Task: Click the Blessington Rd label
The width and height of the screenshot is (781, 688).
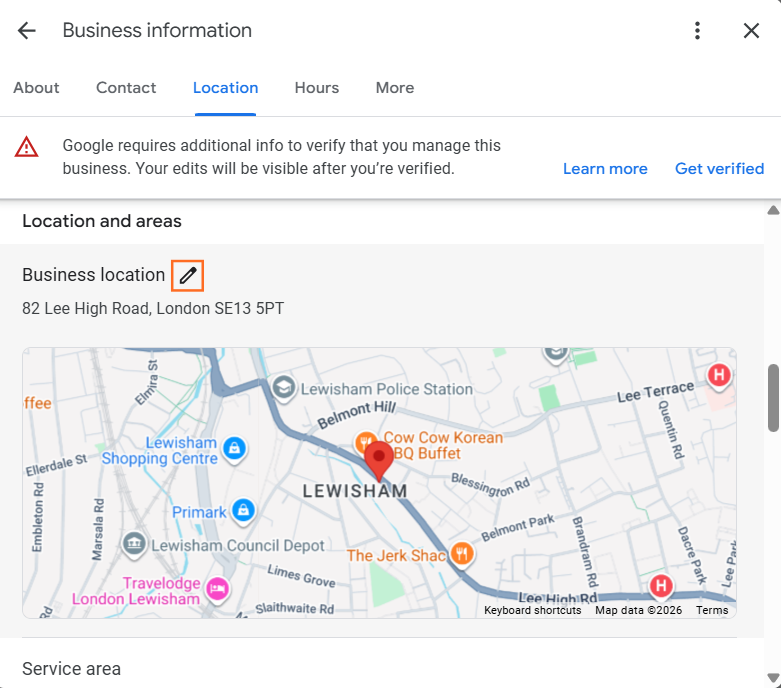Action: (490, 485)
